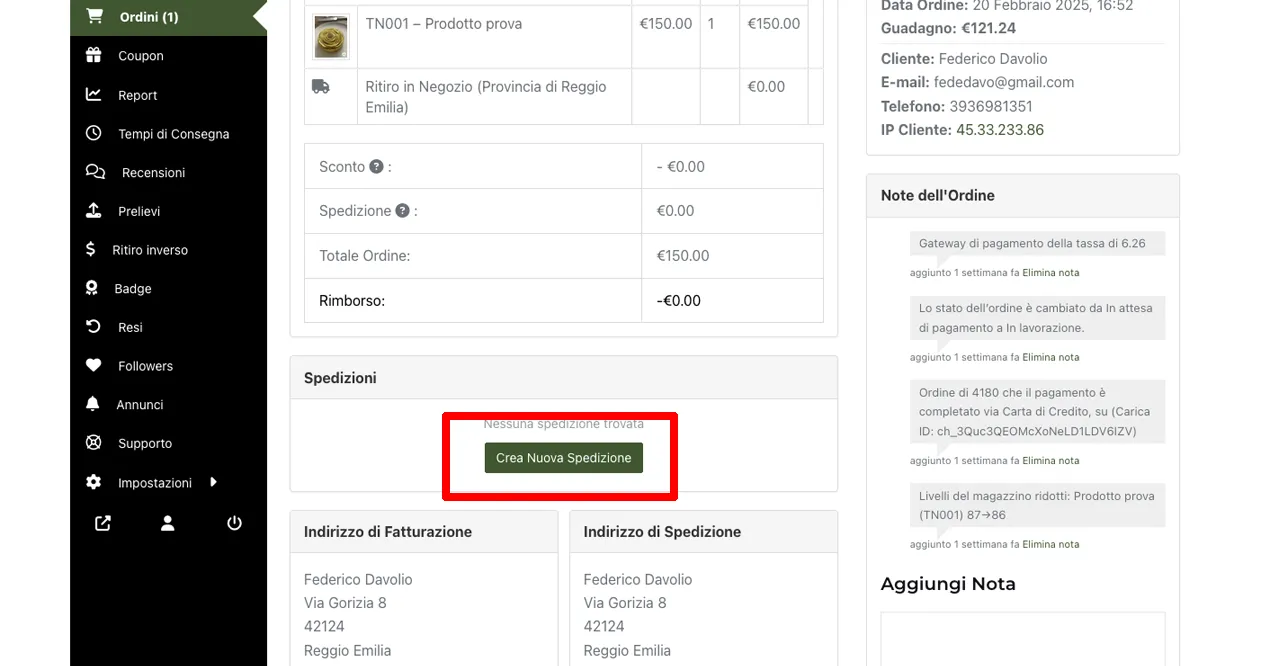This screenshot has height=666, width=1280.
Task: Click the Resi return arrow icon
Action: [93, 326]
